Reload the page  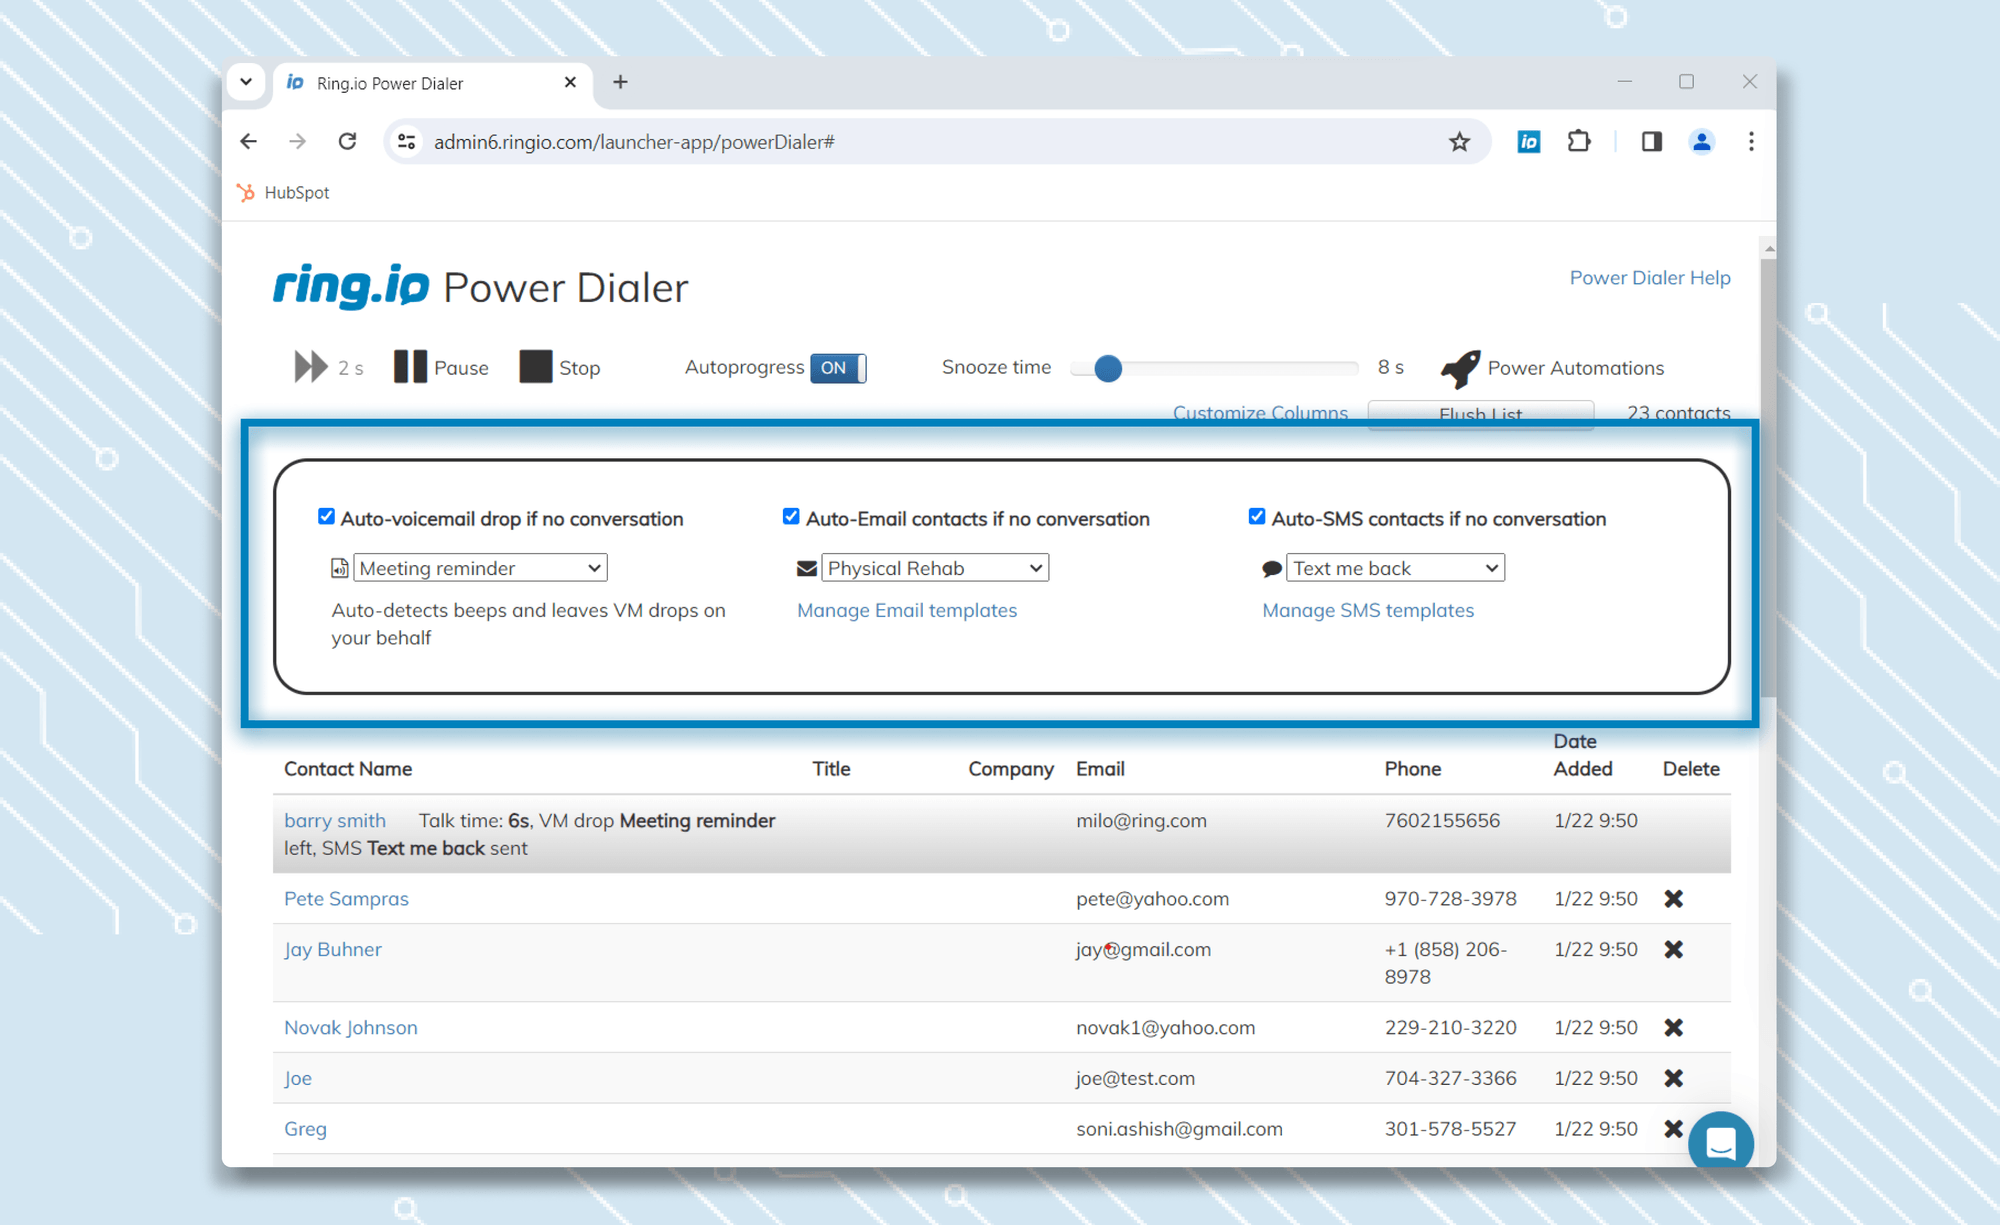[347, 142]
